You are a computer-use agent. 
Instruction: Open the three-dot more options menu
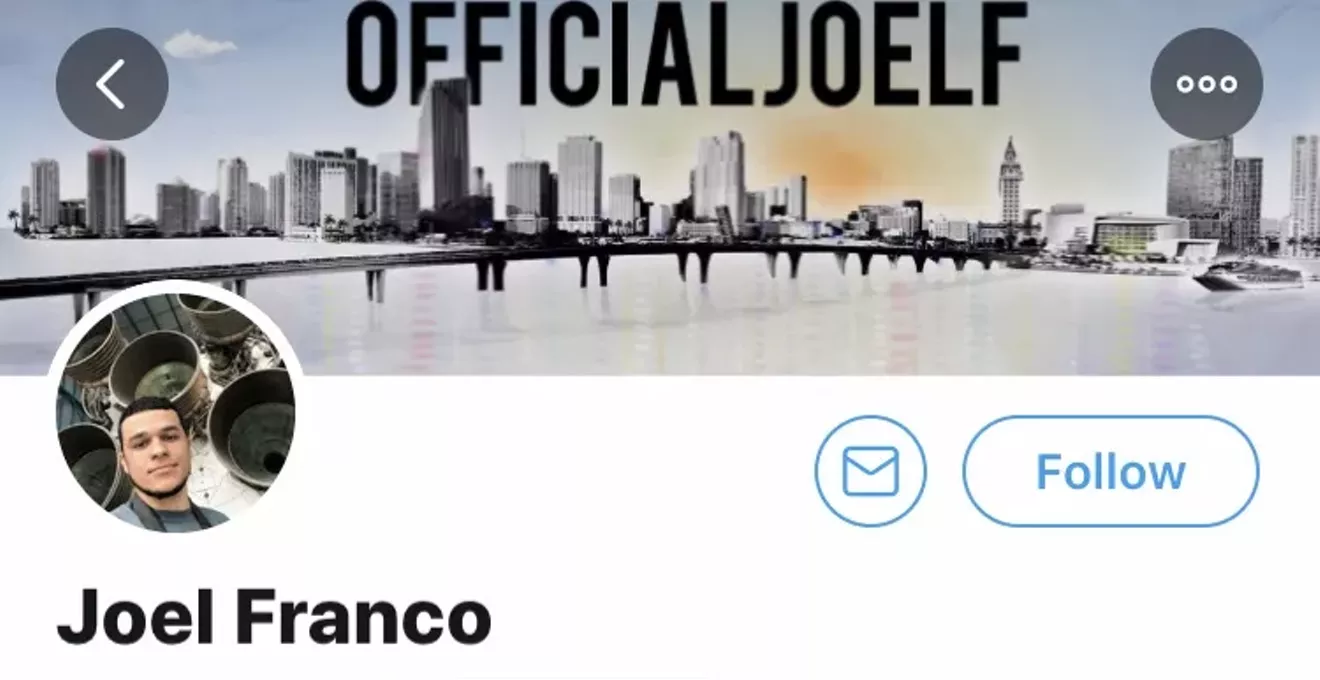(1206, 84)
